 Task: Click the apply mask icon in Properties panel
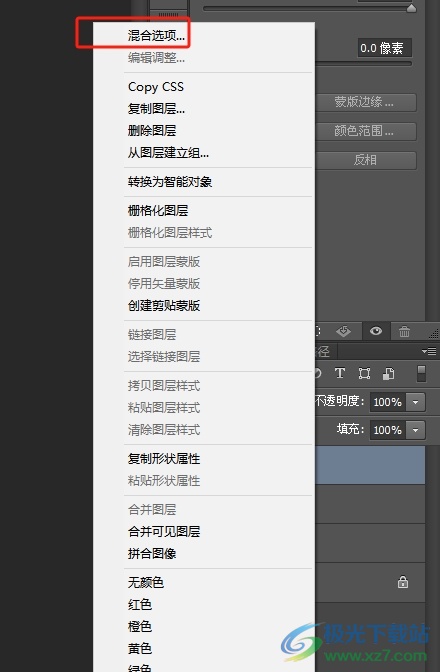[343, 331]
